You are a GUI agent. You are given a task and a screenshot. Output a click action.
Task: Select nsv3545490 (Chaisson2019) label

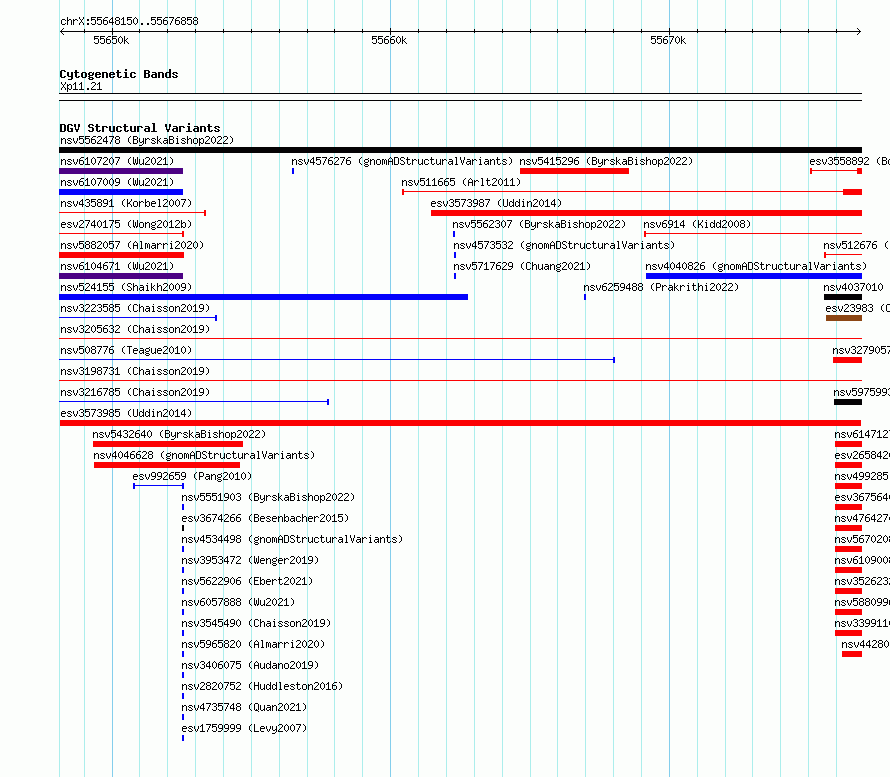coord(256,623)
